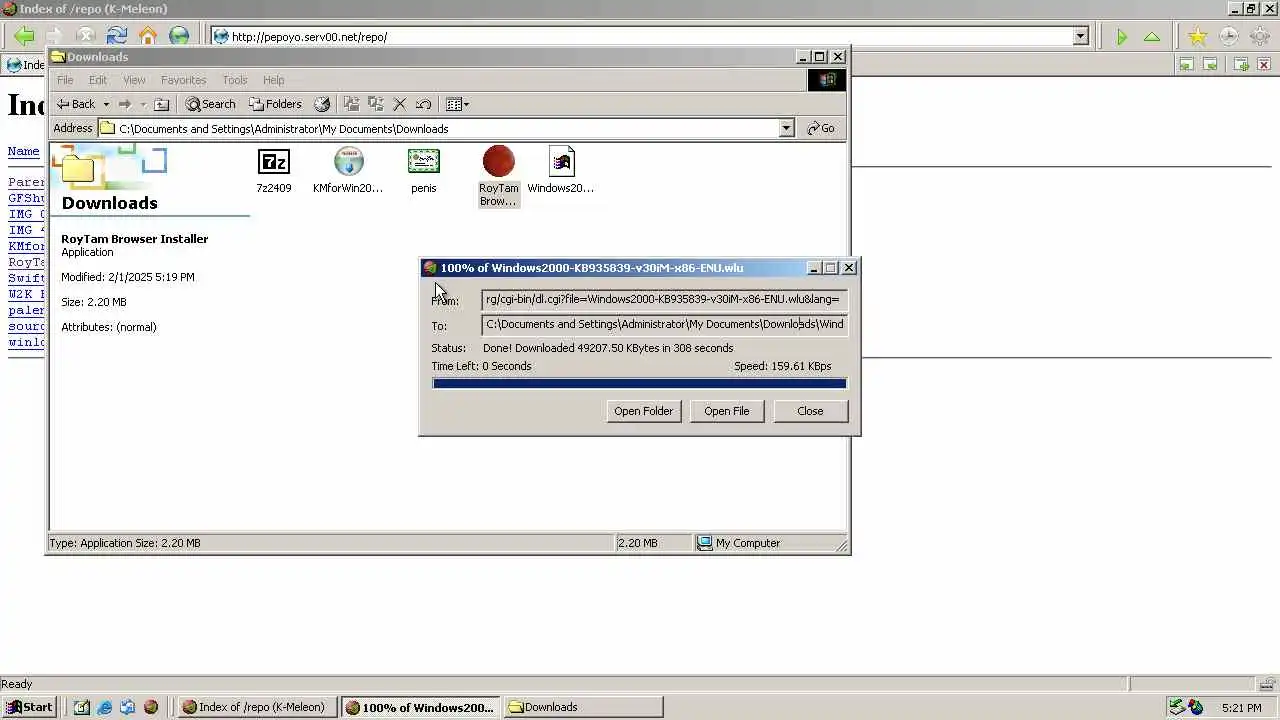The height and width of the screenshot is (720, 1280).
Task: Click the 5:21 PM clock in tray
Action: (x=1241, y=708)
